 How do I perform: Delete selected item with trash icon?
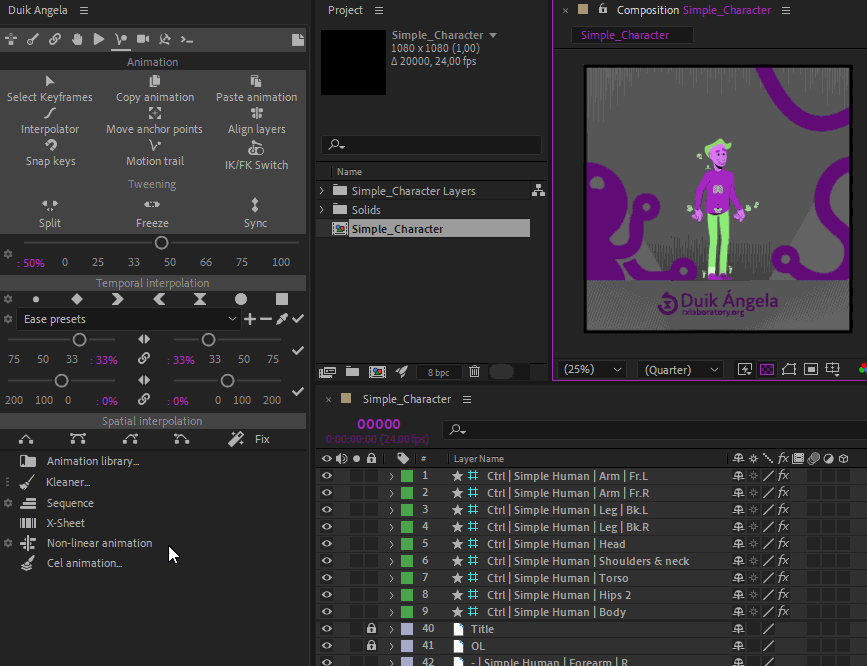(x=474, y=371)
